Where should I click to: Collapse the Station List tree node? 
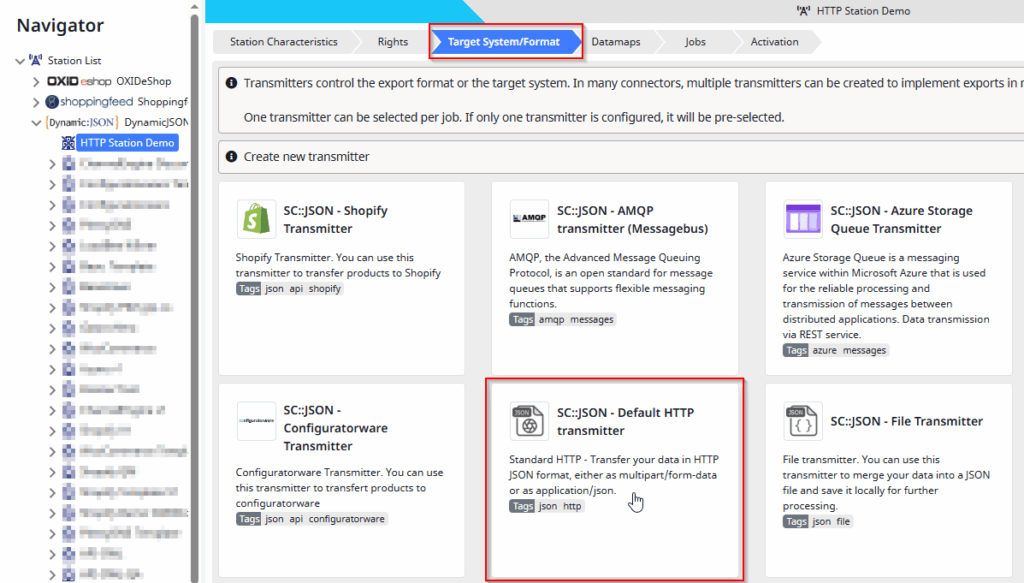coord(19,60)
